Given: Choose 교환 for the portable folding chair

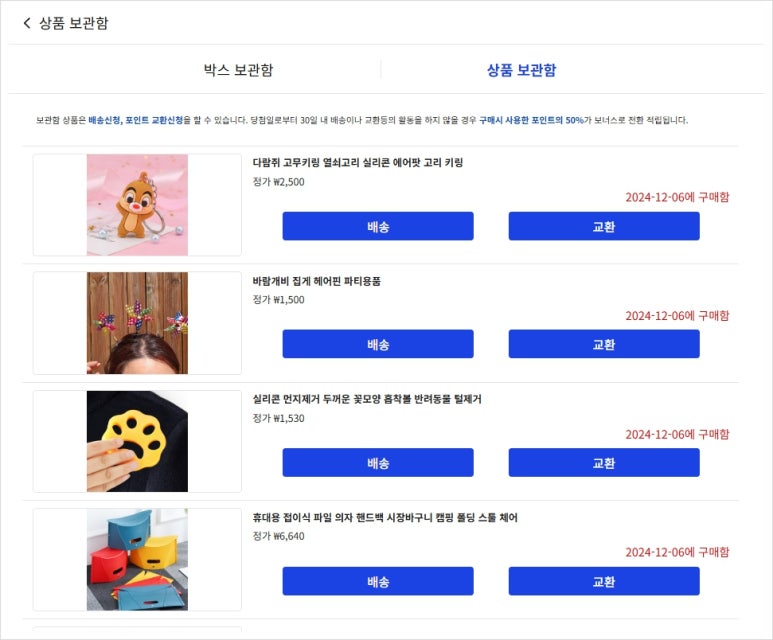Looking at the screenshot, I should [604, 581].
